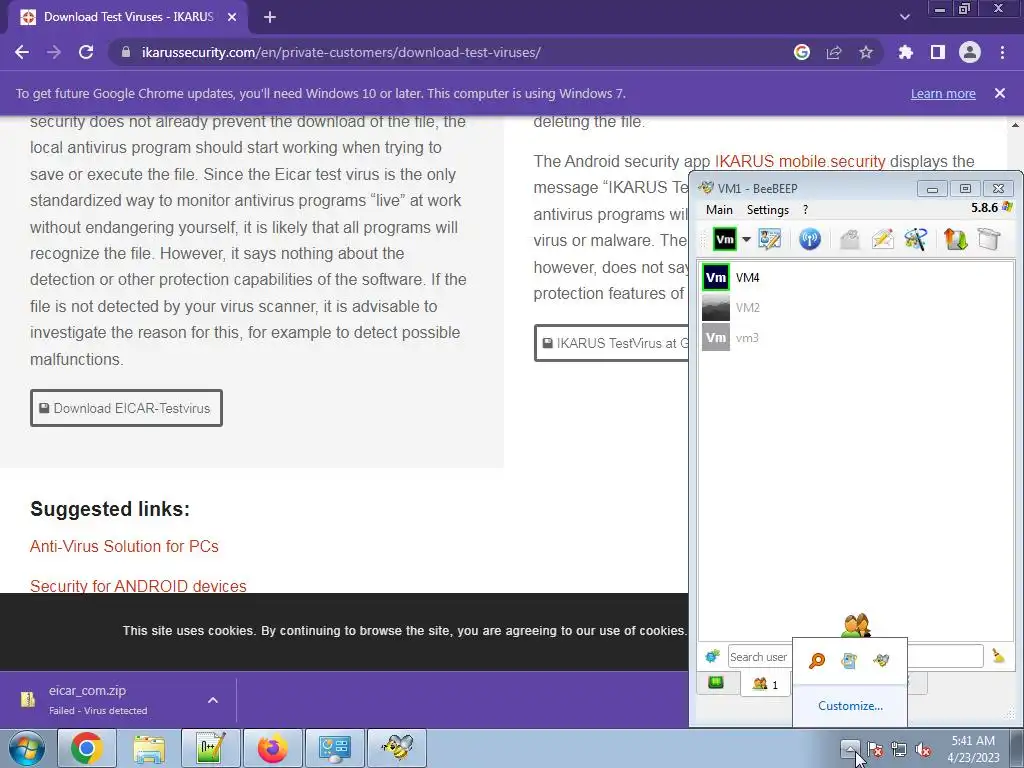
Task: Click the greyed-out envelope icon in BeeBEEP toolbar
Action: (x=849, y=239)
